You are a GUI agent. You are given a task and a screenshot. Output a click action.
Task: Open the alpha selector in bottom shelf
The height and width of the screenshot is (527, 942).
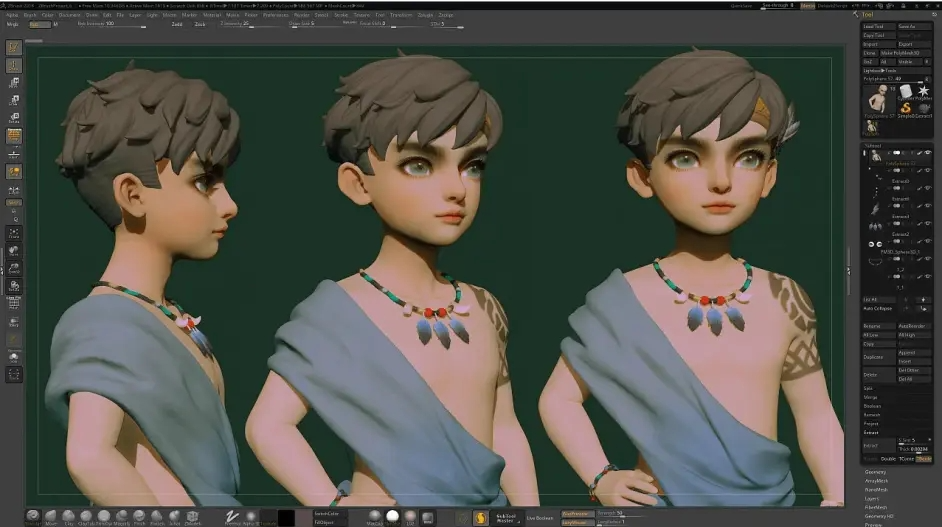click(251, 517)
